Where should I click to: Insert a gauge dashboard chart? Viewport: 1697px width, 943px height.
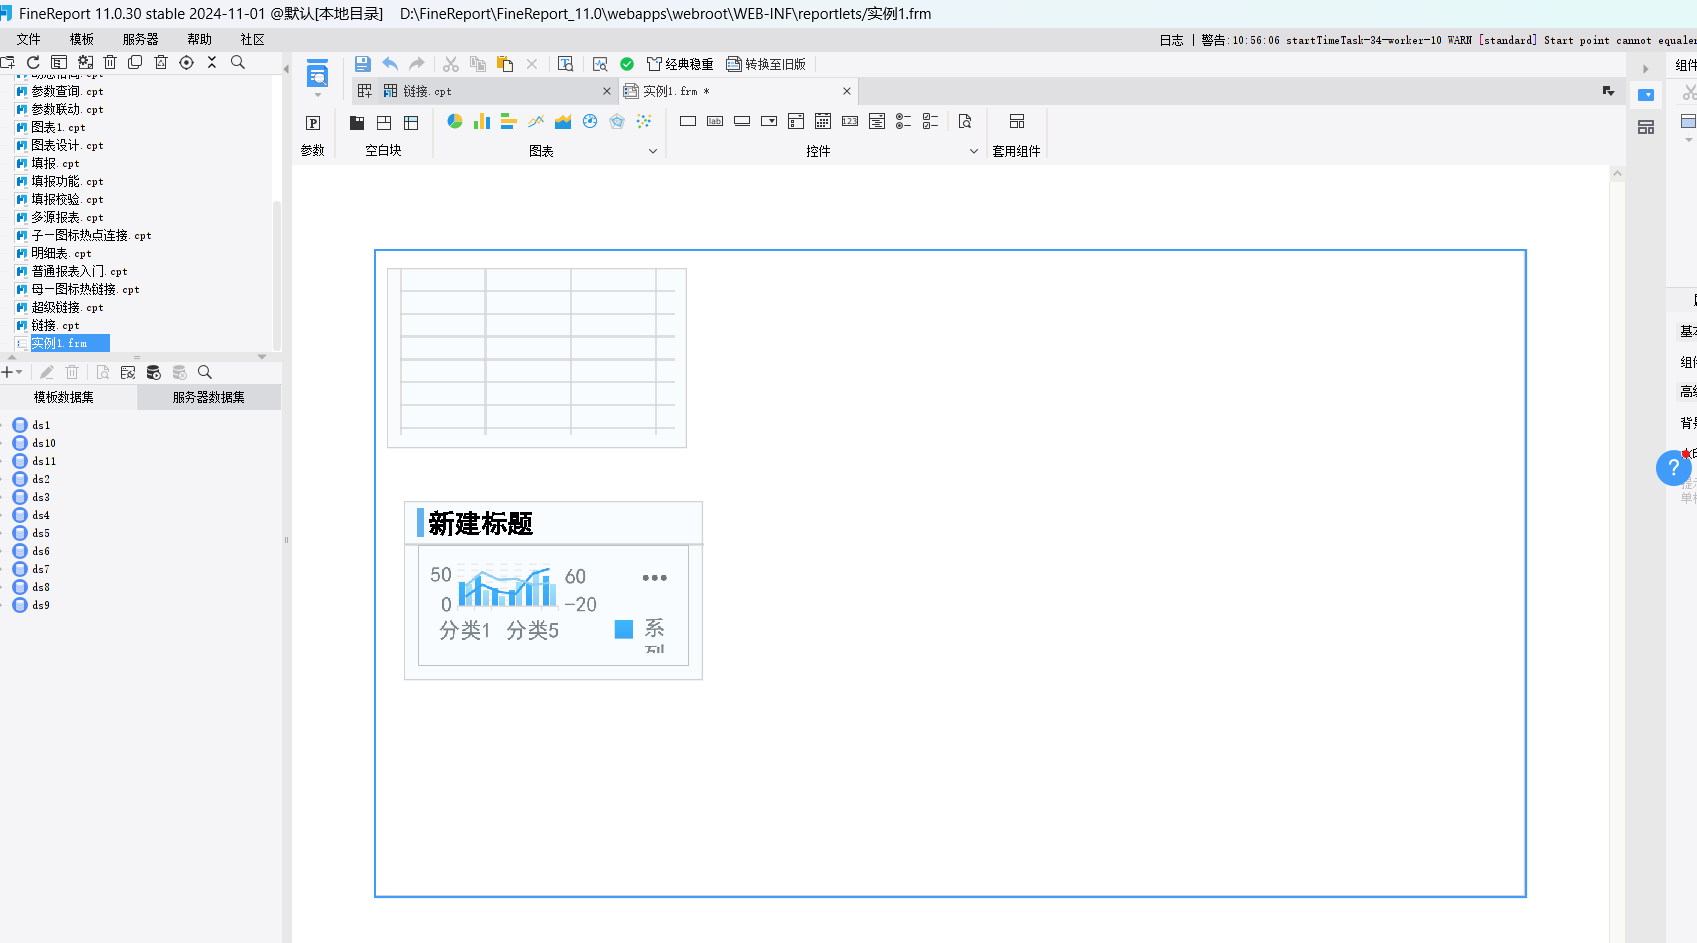[590, 121]
